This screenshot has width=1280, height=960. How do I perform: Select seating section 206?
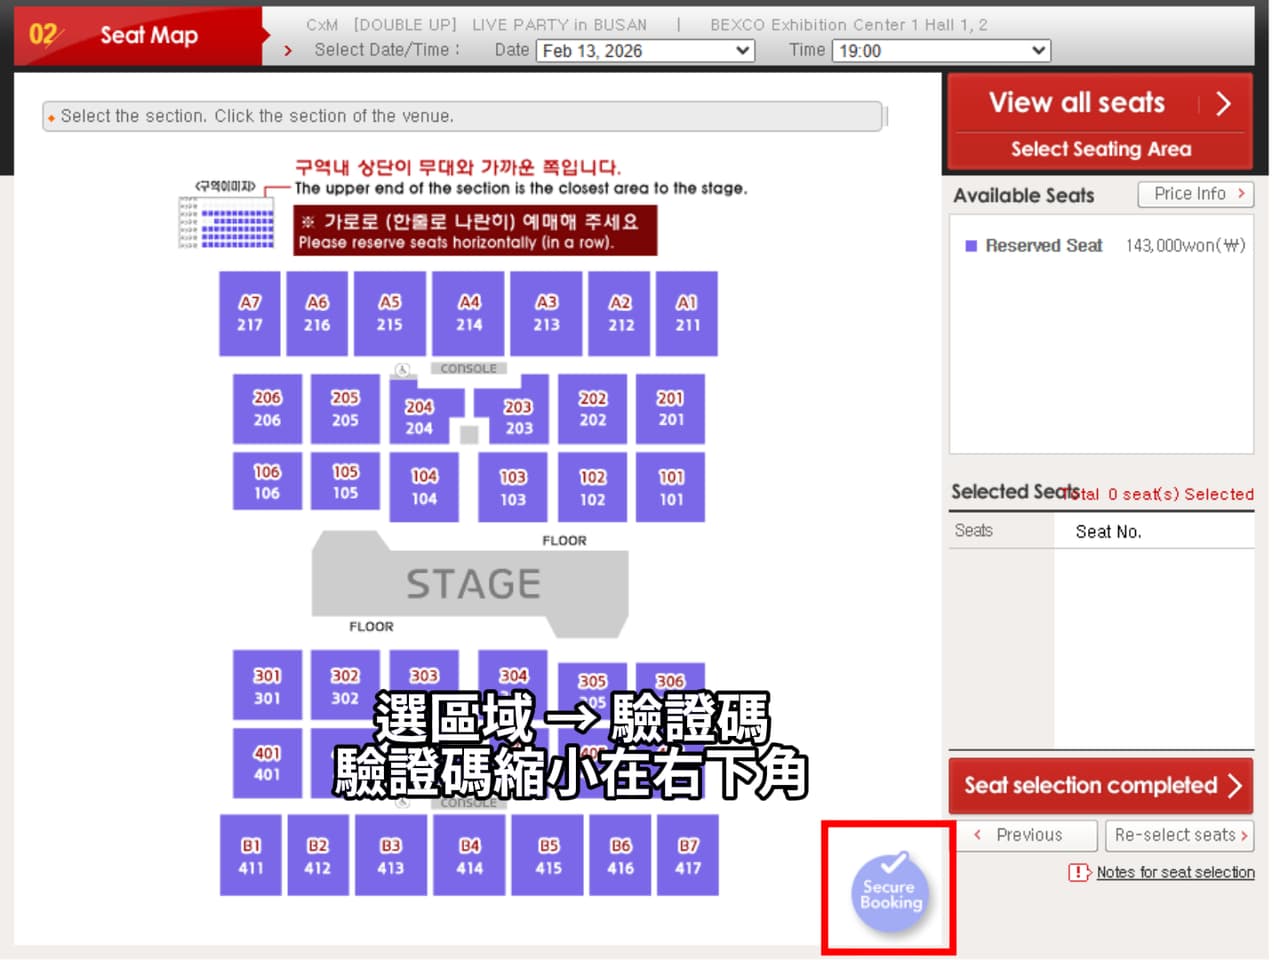tap(267, 409)
